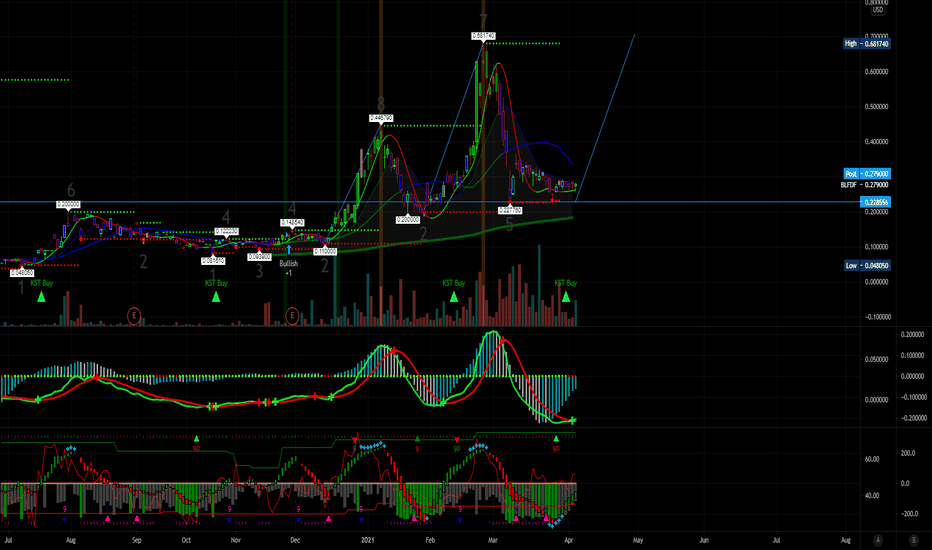Click the 0.228556 horizontal line price tag

point(875,202)
